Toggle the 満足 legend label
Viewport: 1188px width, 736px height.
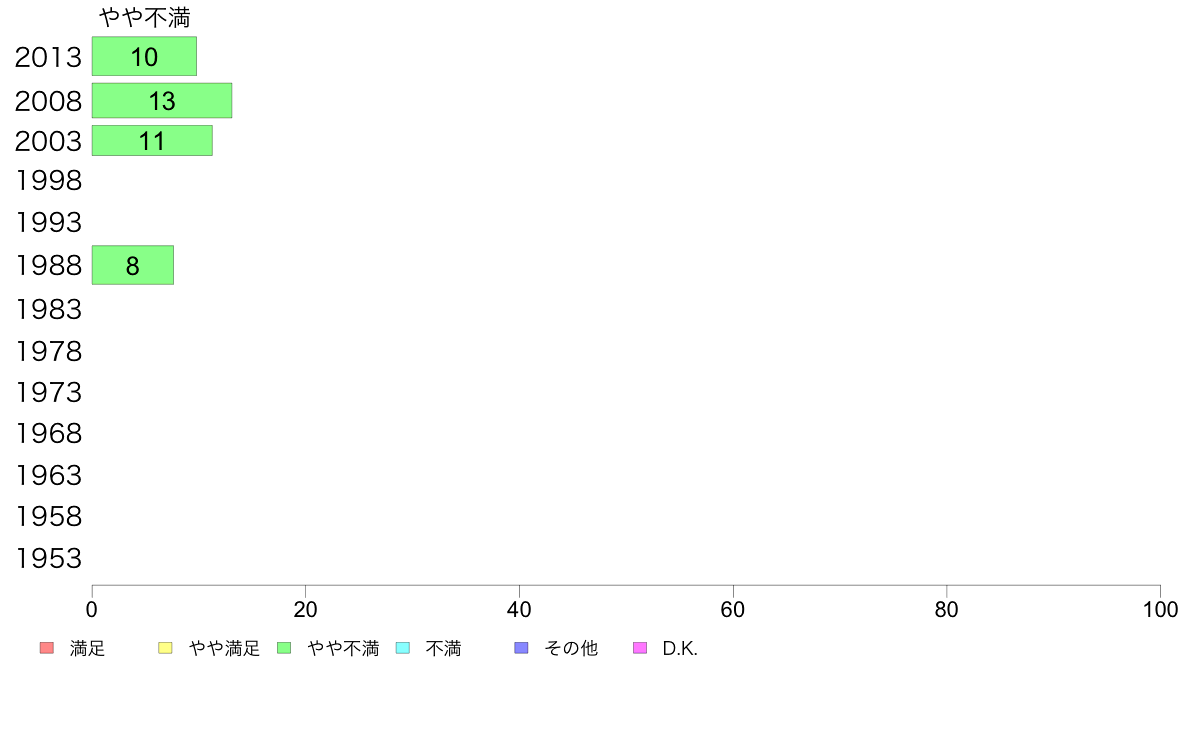point(87,648)
